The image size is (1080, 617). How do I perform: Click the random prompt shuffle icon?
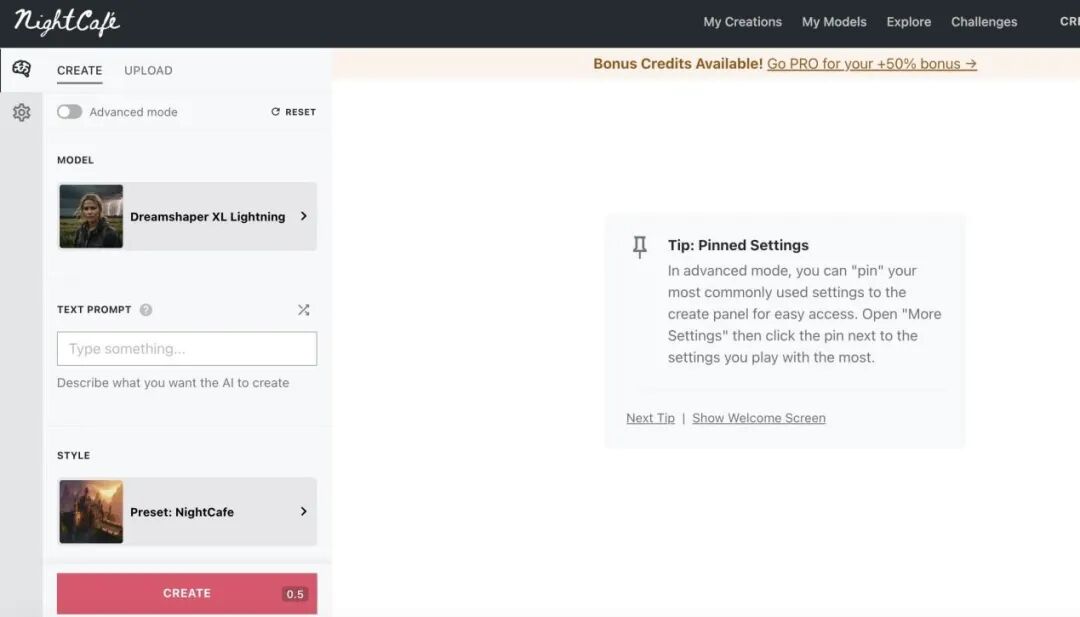coord(304,310)
